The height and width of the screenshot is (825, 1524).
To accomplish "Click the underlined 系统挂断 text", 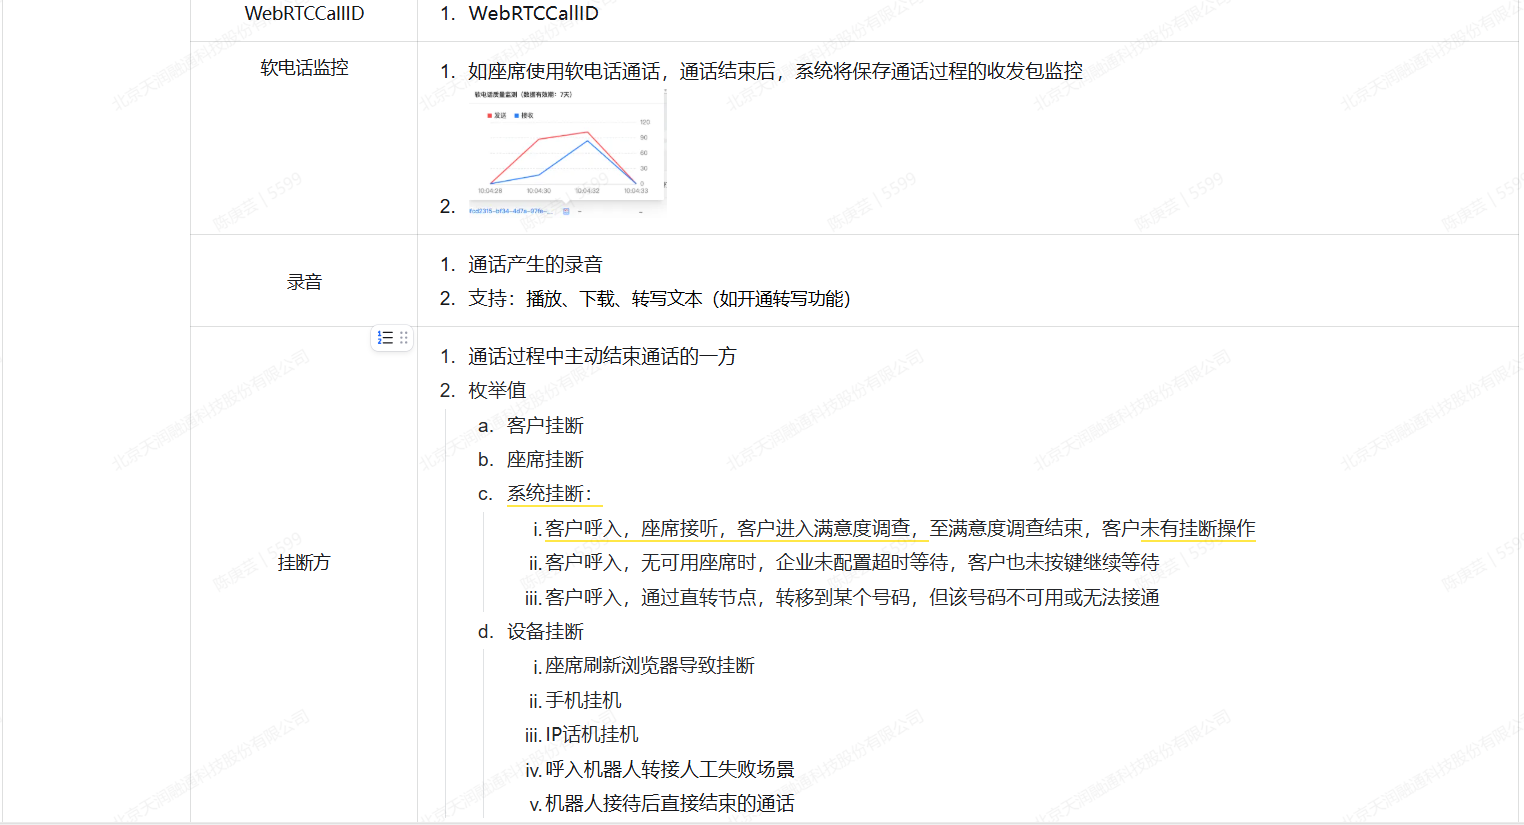I will pos(549,494).
